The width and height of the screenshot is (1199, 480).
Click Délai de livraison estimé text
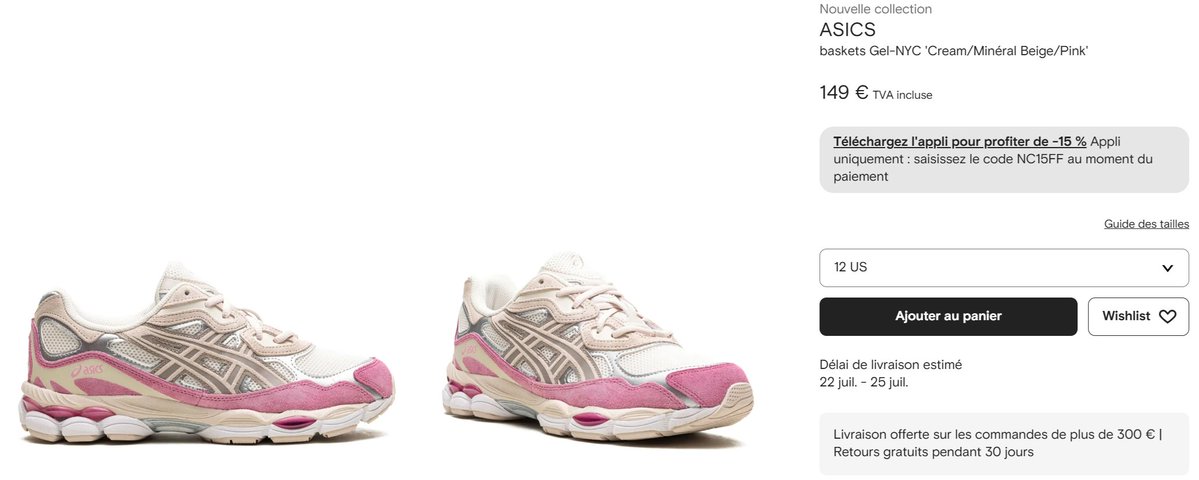click(891, 365)
